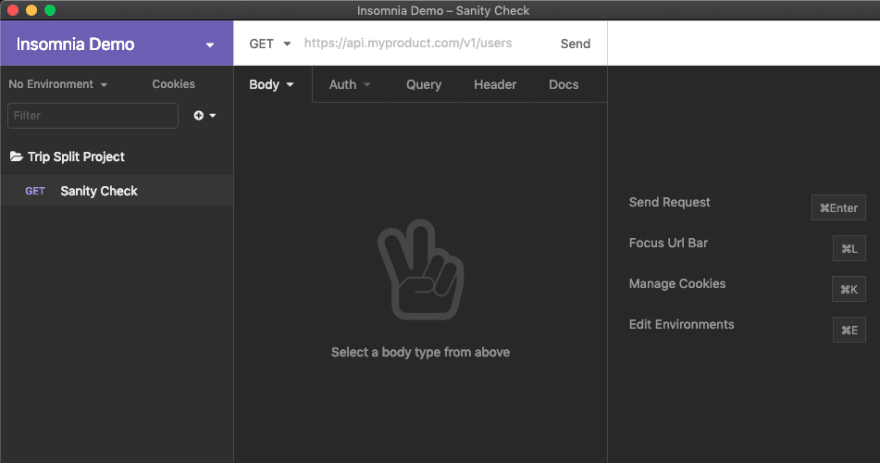Click the Focus Url Bar hint text
Viewport: 880px width, 463px height.
668,243
